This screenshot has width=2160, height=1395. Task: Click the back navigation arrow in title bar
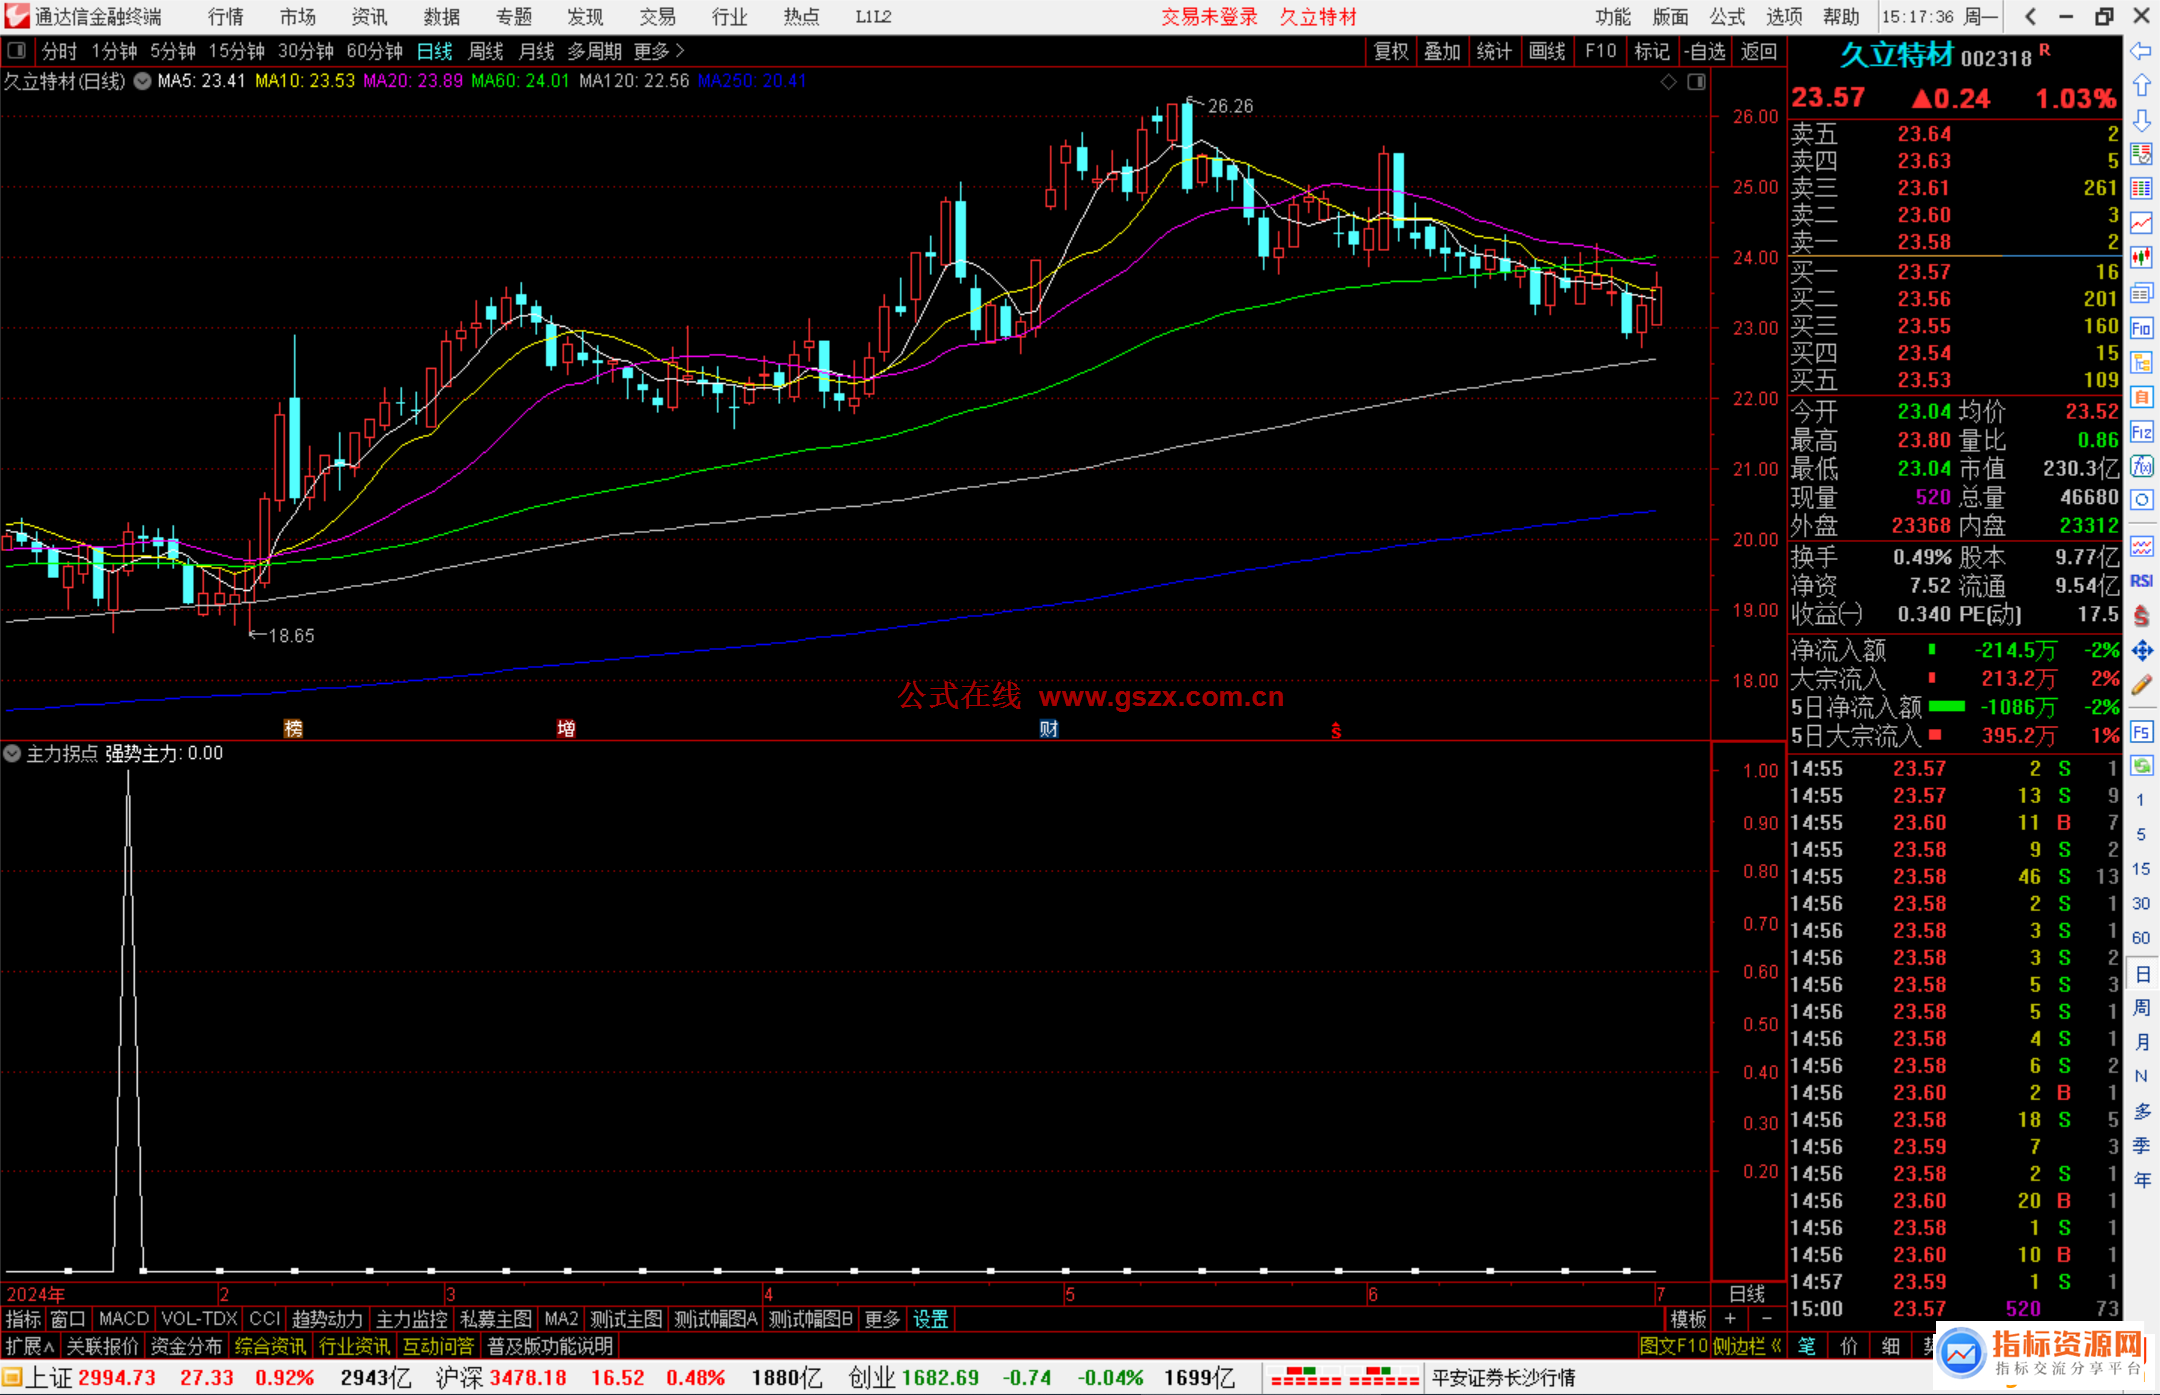[2030, 16]
